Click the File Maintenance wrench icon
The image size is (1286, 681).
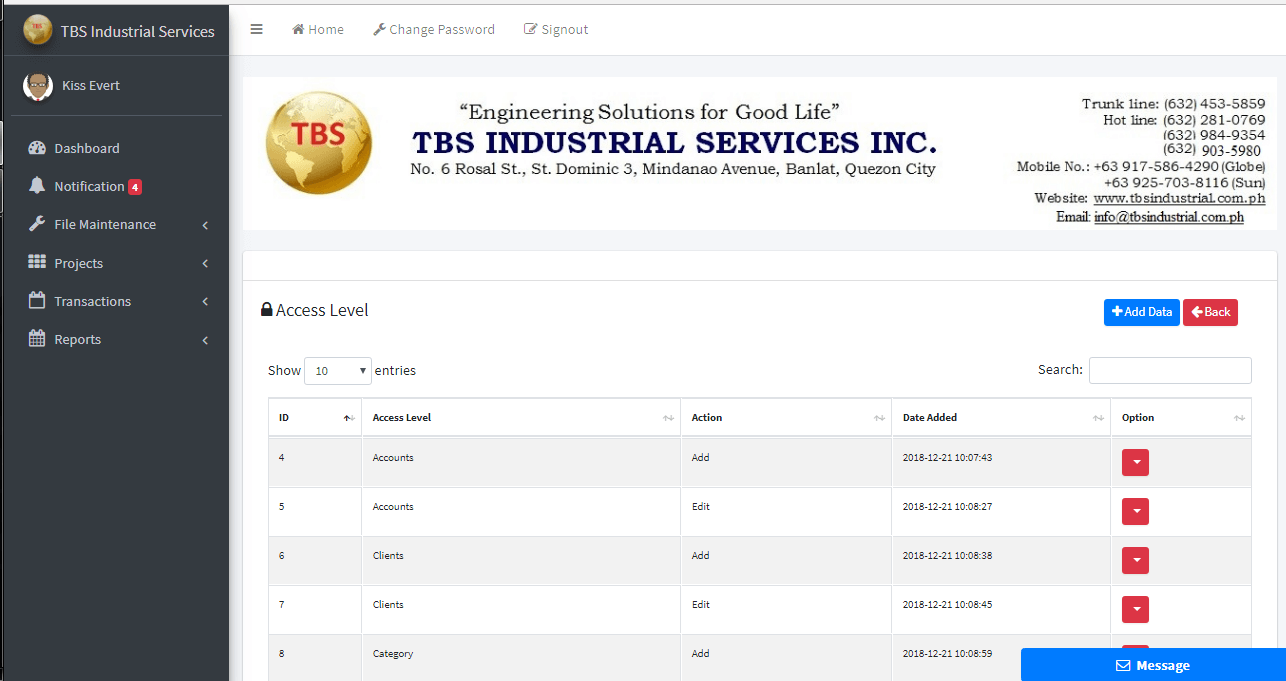(37, 224)
